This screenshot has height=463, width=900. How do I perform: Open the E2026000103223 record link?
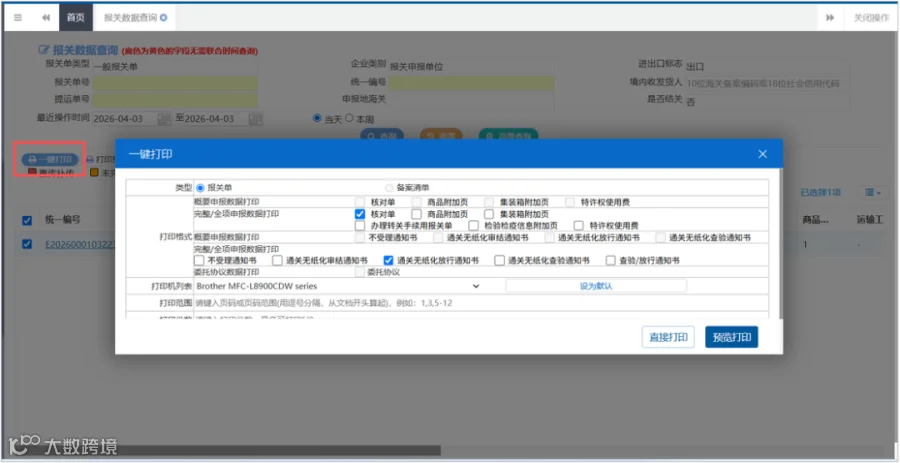tap(80, 244)
